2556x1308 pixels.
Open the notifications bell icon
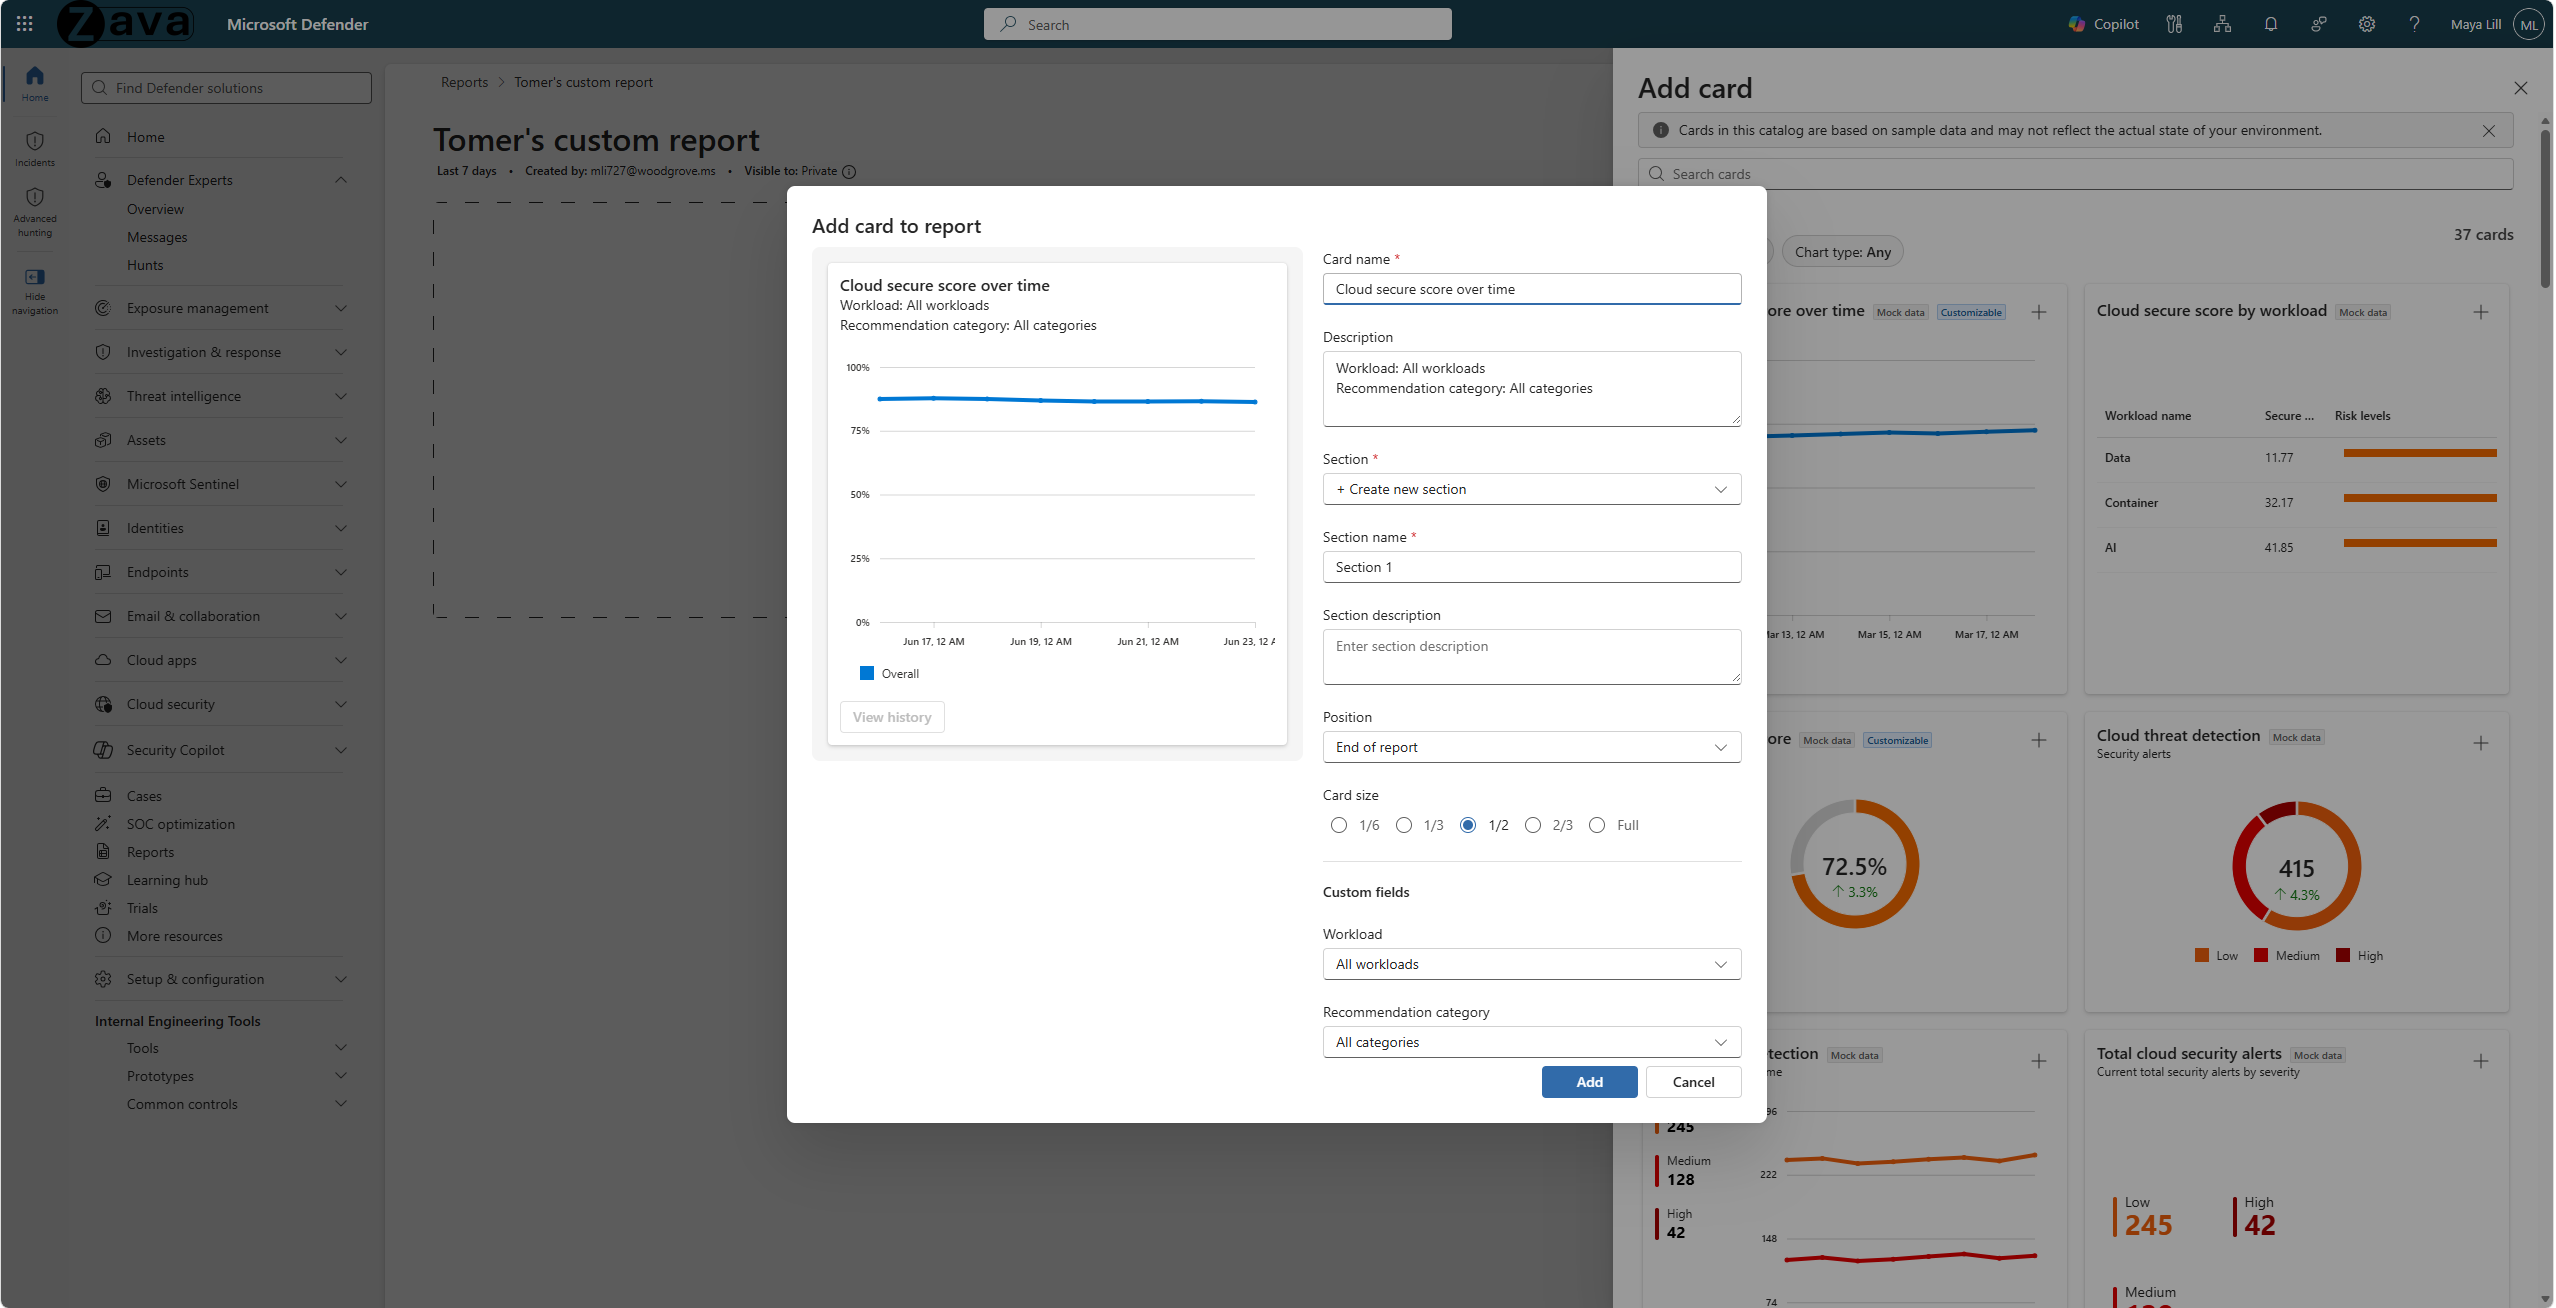pos(2271,24)
